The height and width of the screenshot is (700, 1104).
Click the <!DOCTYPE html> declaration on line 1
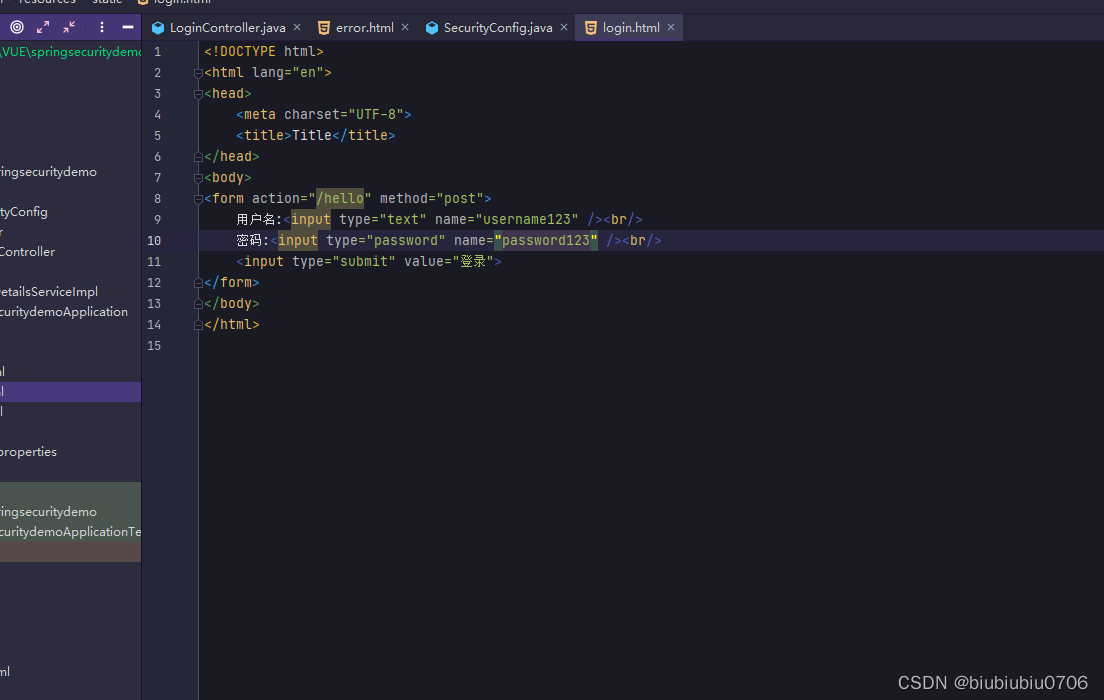click(264, 51)
